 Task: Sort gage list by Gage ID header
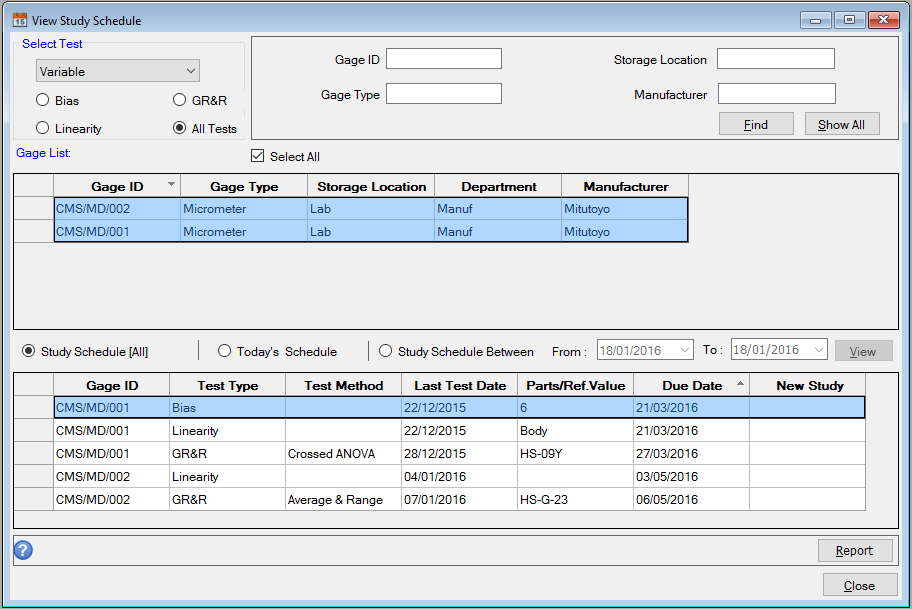point(117,187)
